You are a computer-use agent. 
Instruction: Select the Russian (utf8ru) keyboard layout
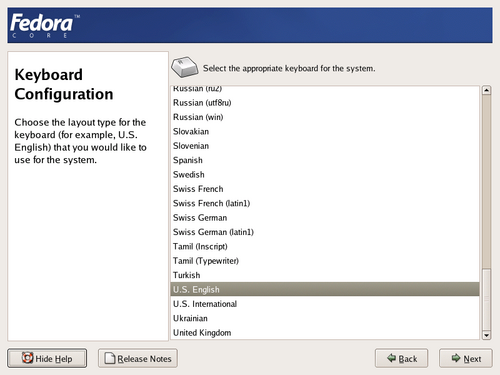tap(325, 103)
